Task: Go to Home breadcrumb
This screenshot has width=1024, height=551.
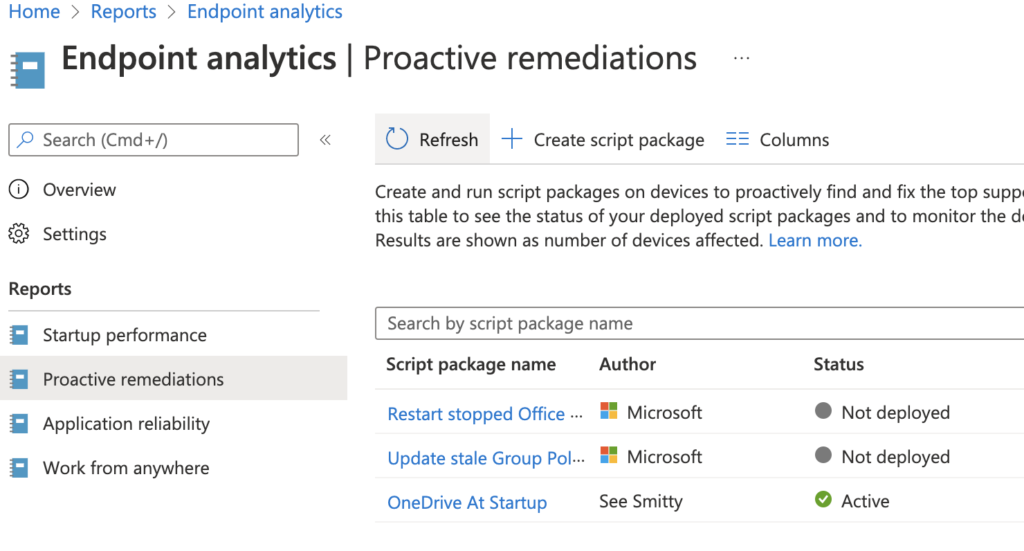Action: click(34, 11)
